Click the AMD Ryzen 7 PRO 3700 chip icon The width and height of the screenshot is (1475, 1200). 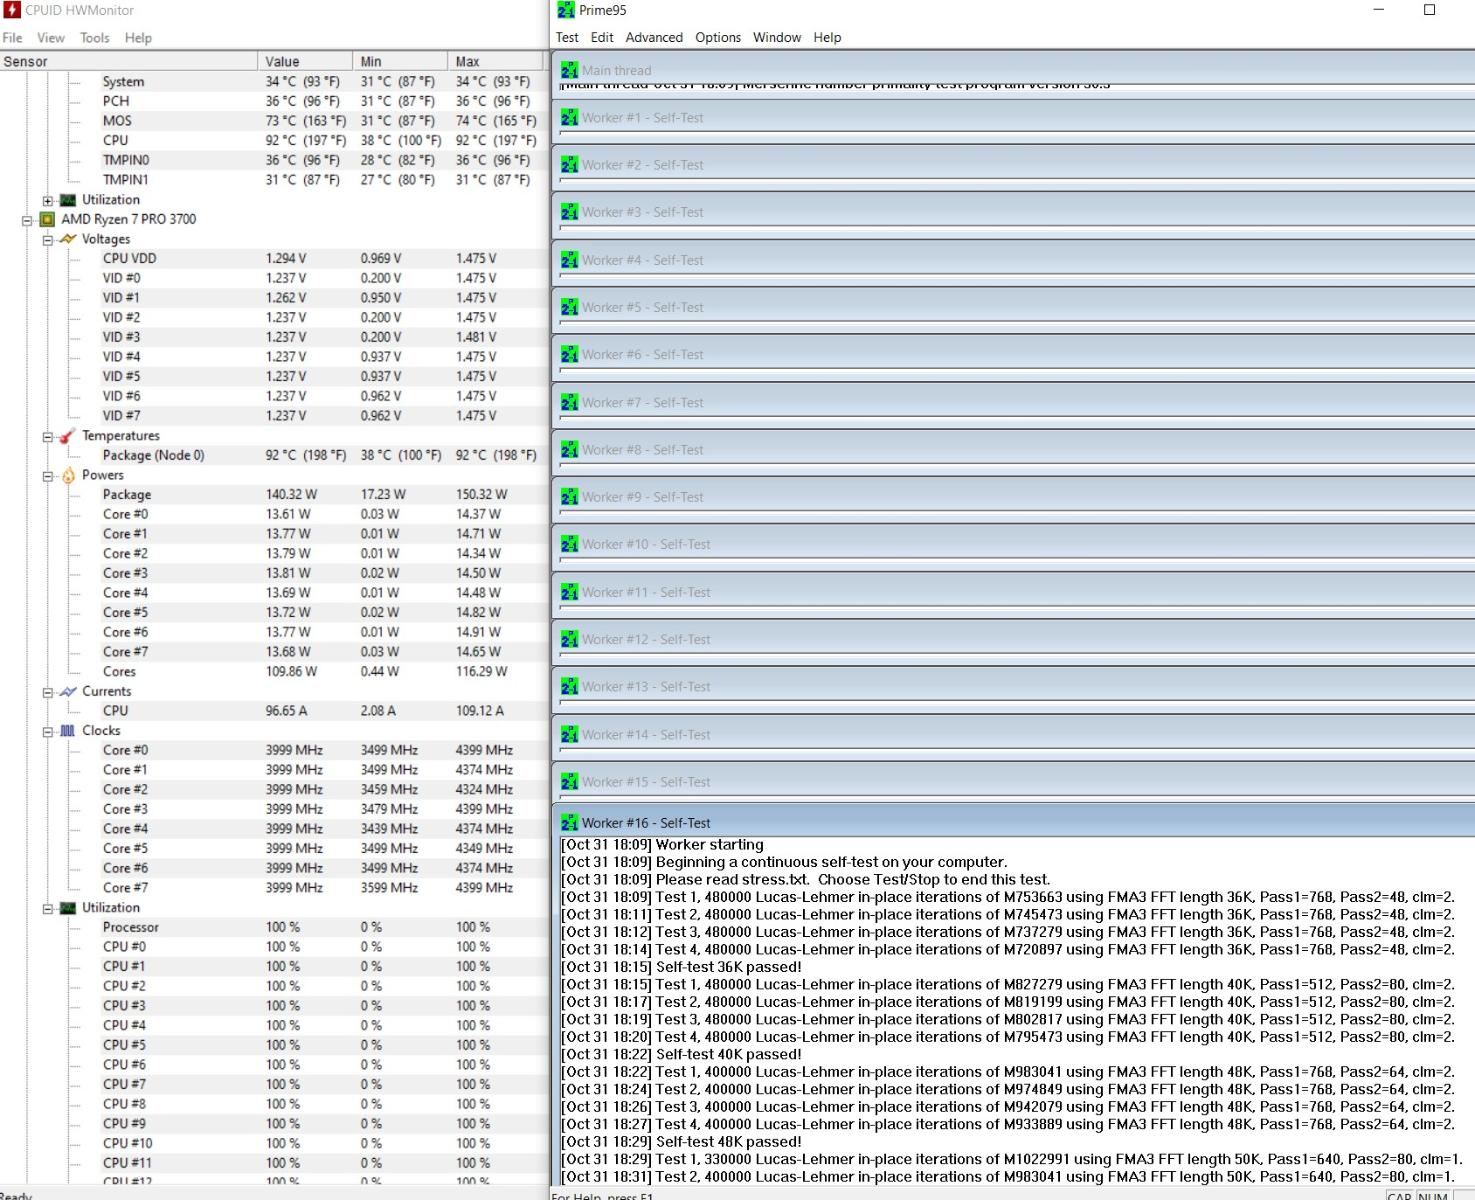[x=47, y=219]
